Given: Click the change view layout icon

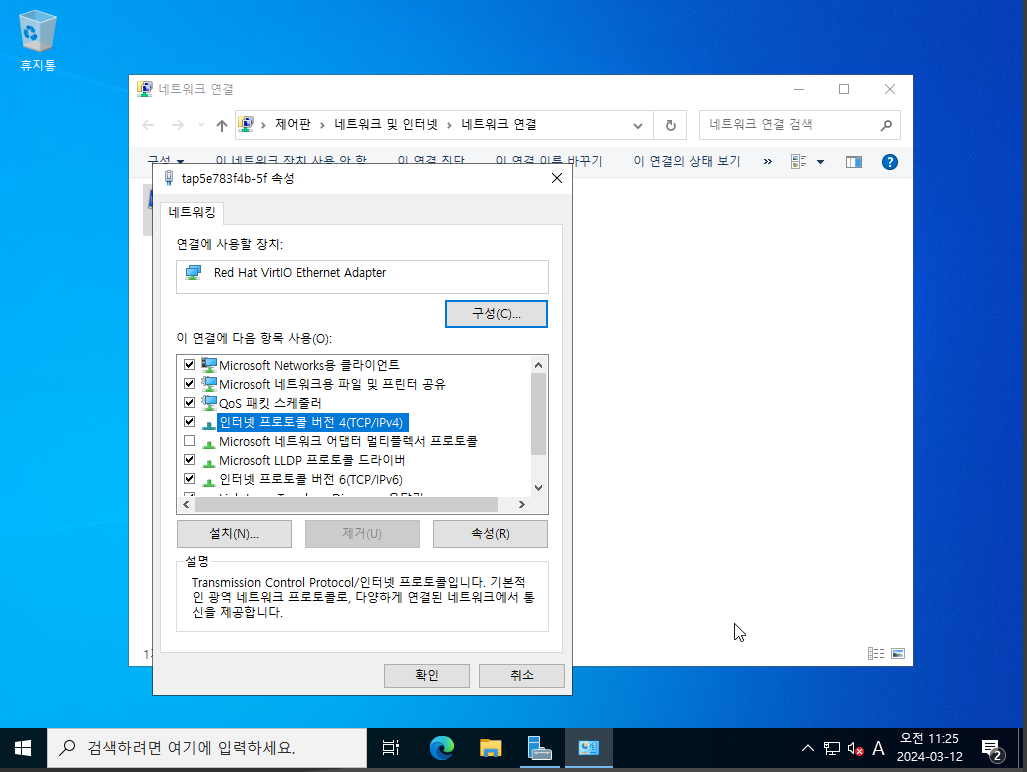Looking at the screenshot, I should pos(798,162).
